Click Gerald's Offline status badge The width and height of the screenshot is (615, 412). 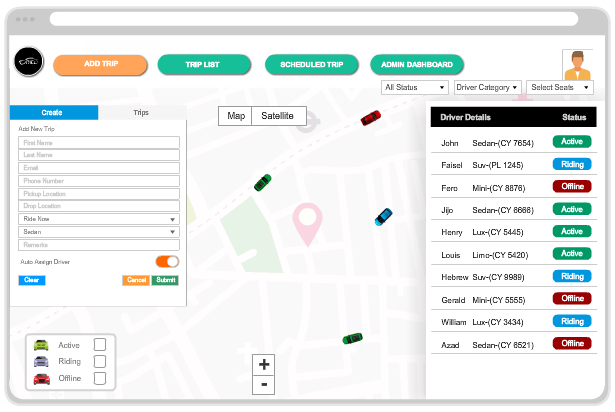572,299
